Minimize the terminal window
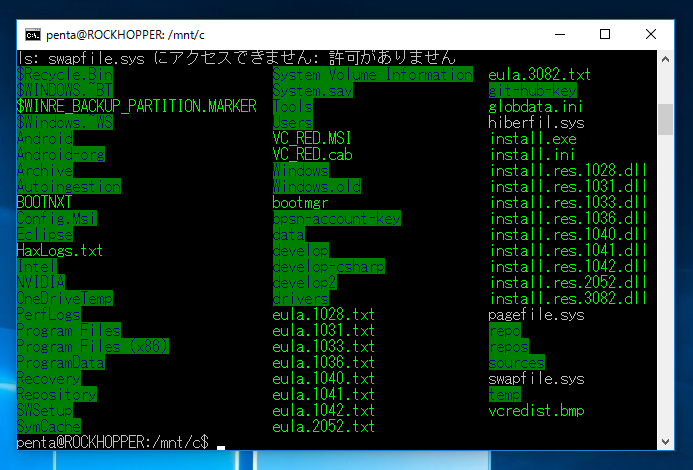The width and height of the screenshot is (693, 470). [560, 34]
